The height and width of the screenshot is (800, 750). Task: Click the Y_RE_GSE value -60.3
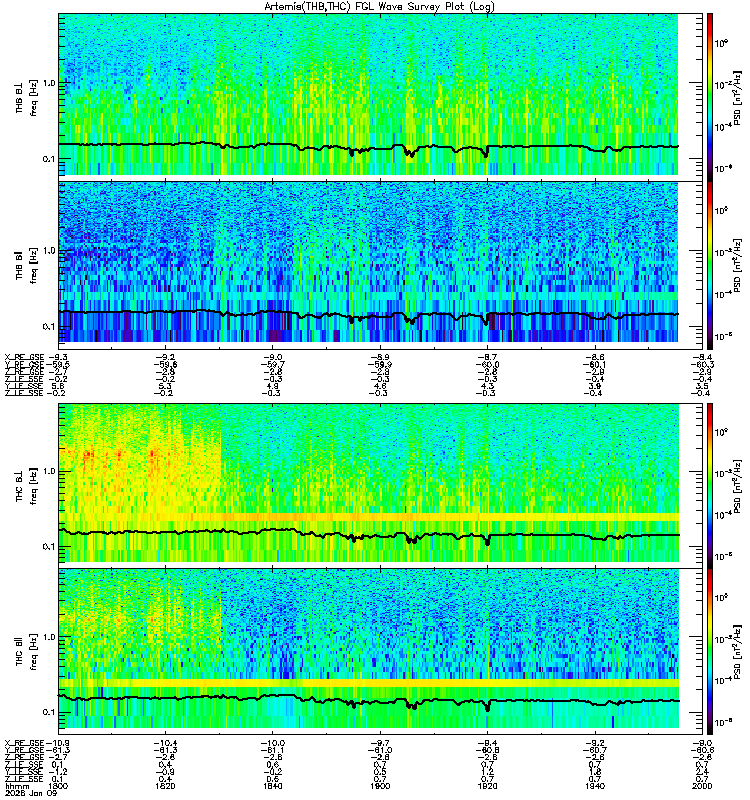click(703, 365)
